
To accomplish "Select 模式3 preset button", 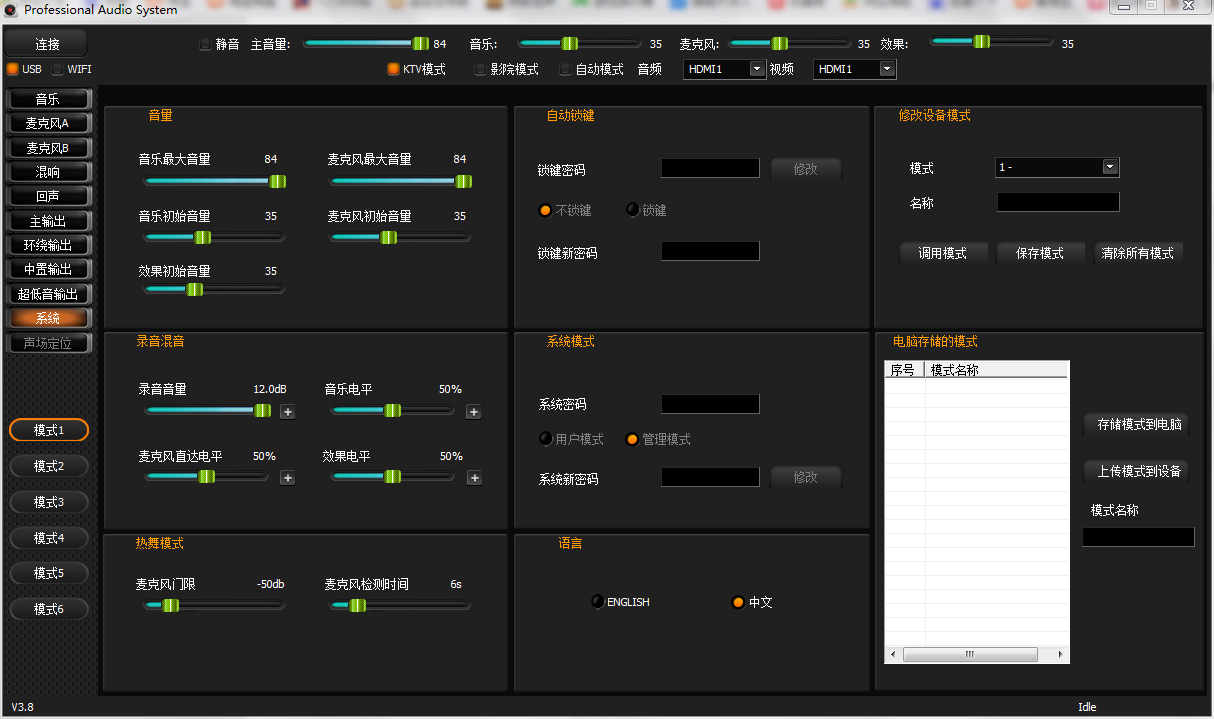I will click(x=49, y=502).
